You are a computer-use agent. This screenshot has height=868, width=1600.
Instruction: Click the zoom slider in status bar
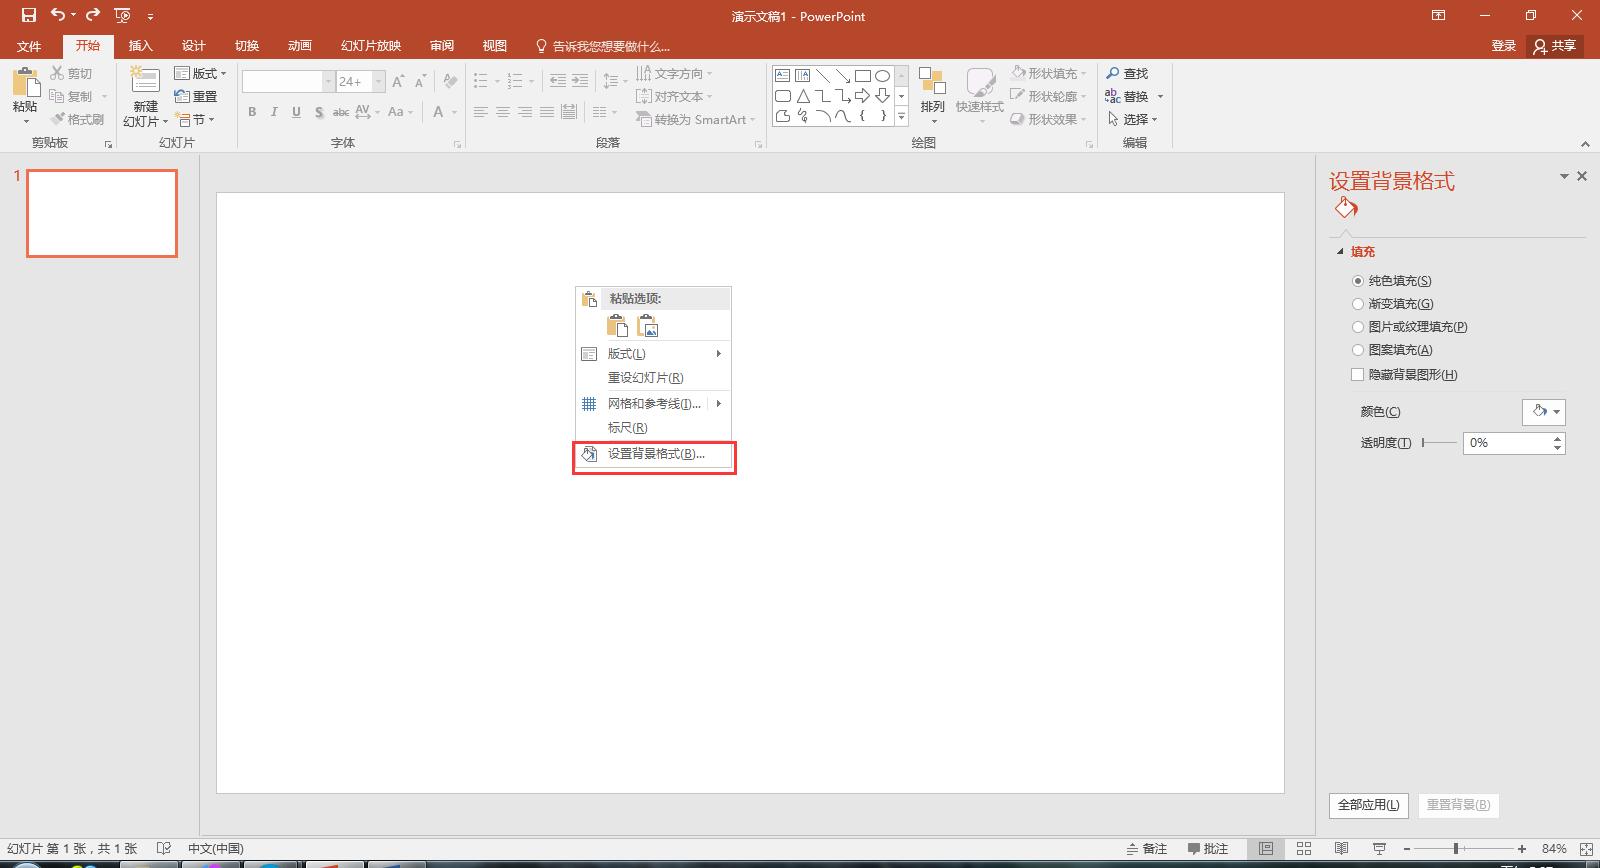(1456, 848)
